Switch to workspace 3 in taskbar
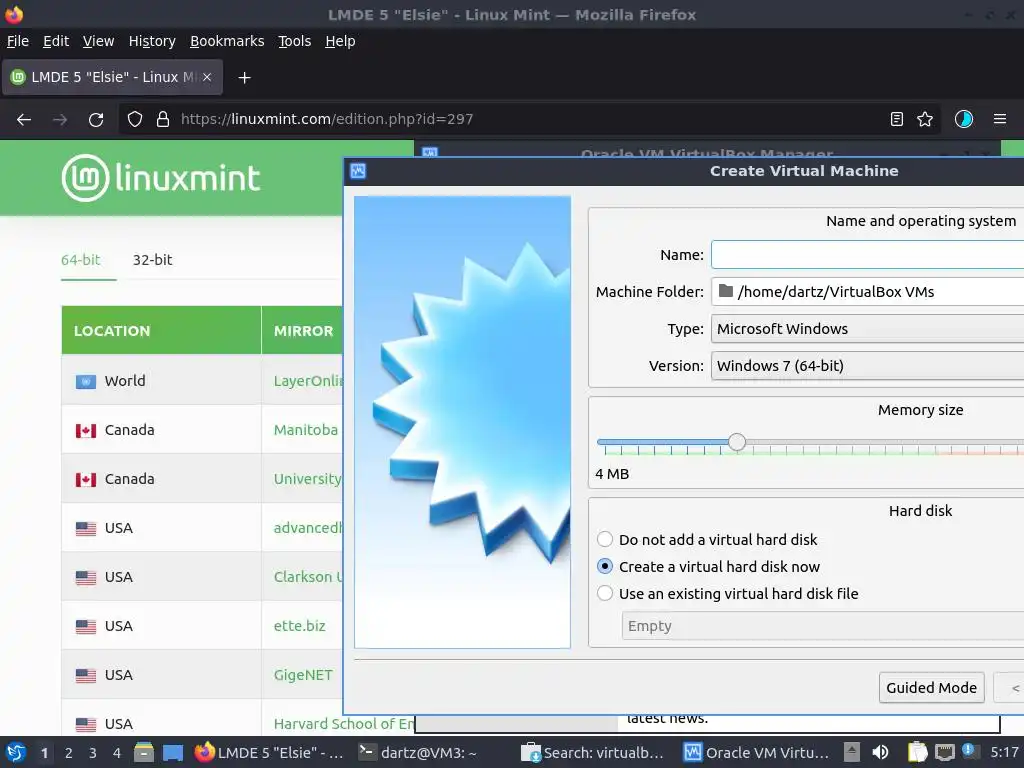Screen dimensions: 1024x768 coord(93,752)
